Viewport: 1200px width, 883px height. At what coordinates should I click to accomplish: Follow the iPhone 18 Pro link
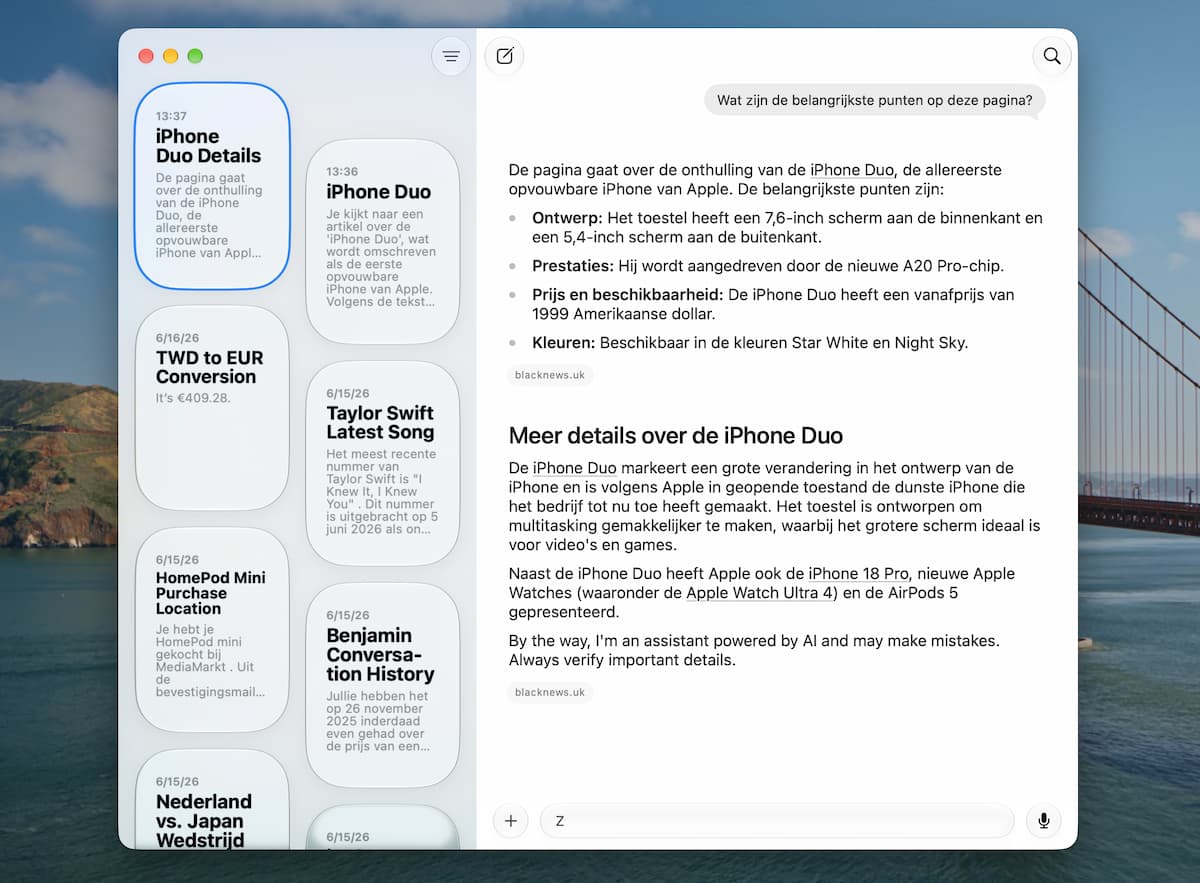(x=858, y=574)
